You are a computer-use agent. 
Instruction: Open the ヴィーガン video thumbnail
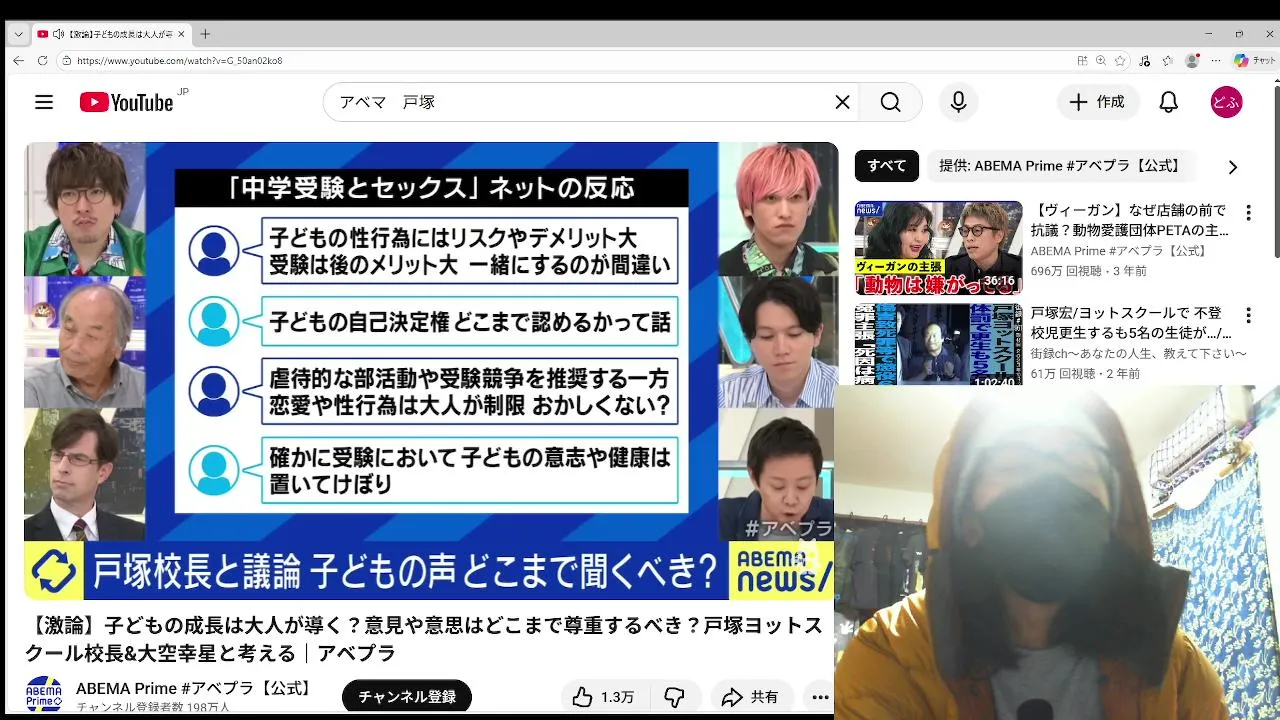coord(938,248)
